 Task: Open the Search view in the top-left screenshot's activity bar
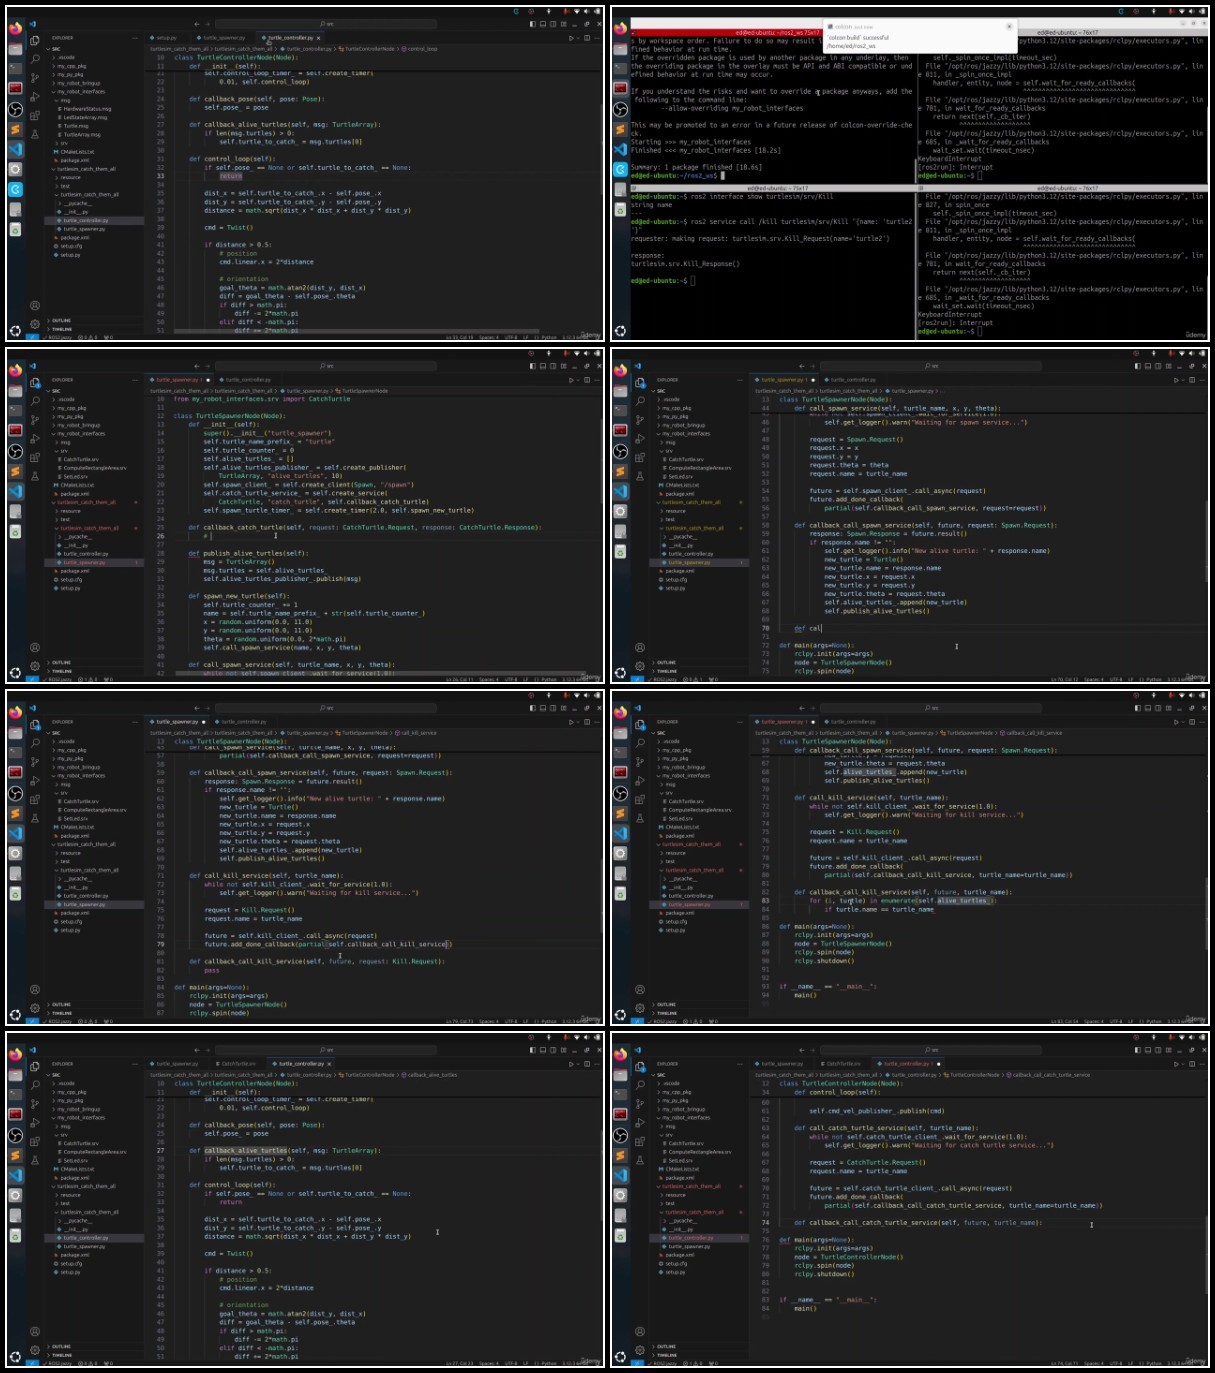click(35, 58)
